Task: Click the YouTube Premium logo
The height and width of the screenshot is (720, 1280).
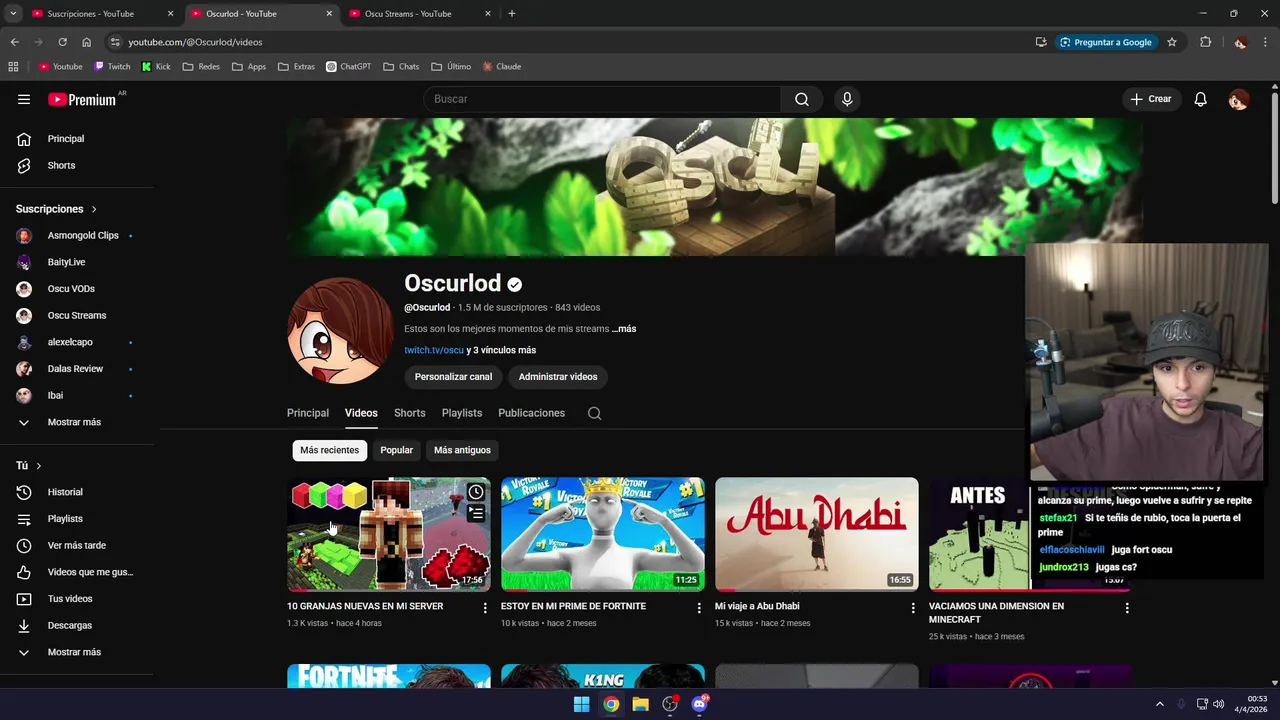Action: click(84, 99)
